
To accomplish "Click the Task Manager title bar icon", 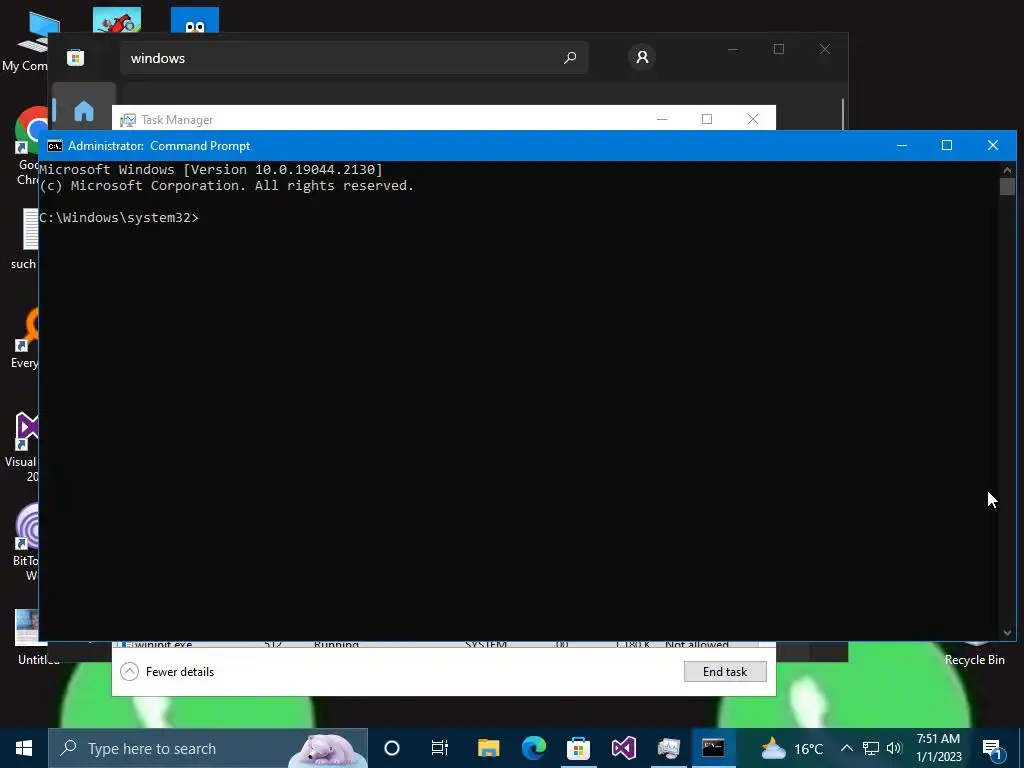I will pos(128,120).
